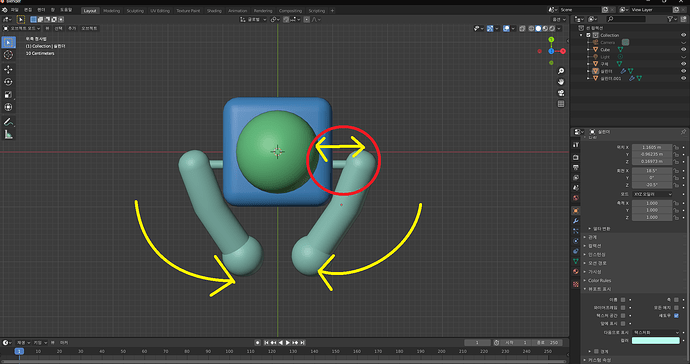Select the Transform tool
The image size is (690, 364).
pos(8,107)
